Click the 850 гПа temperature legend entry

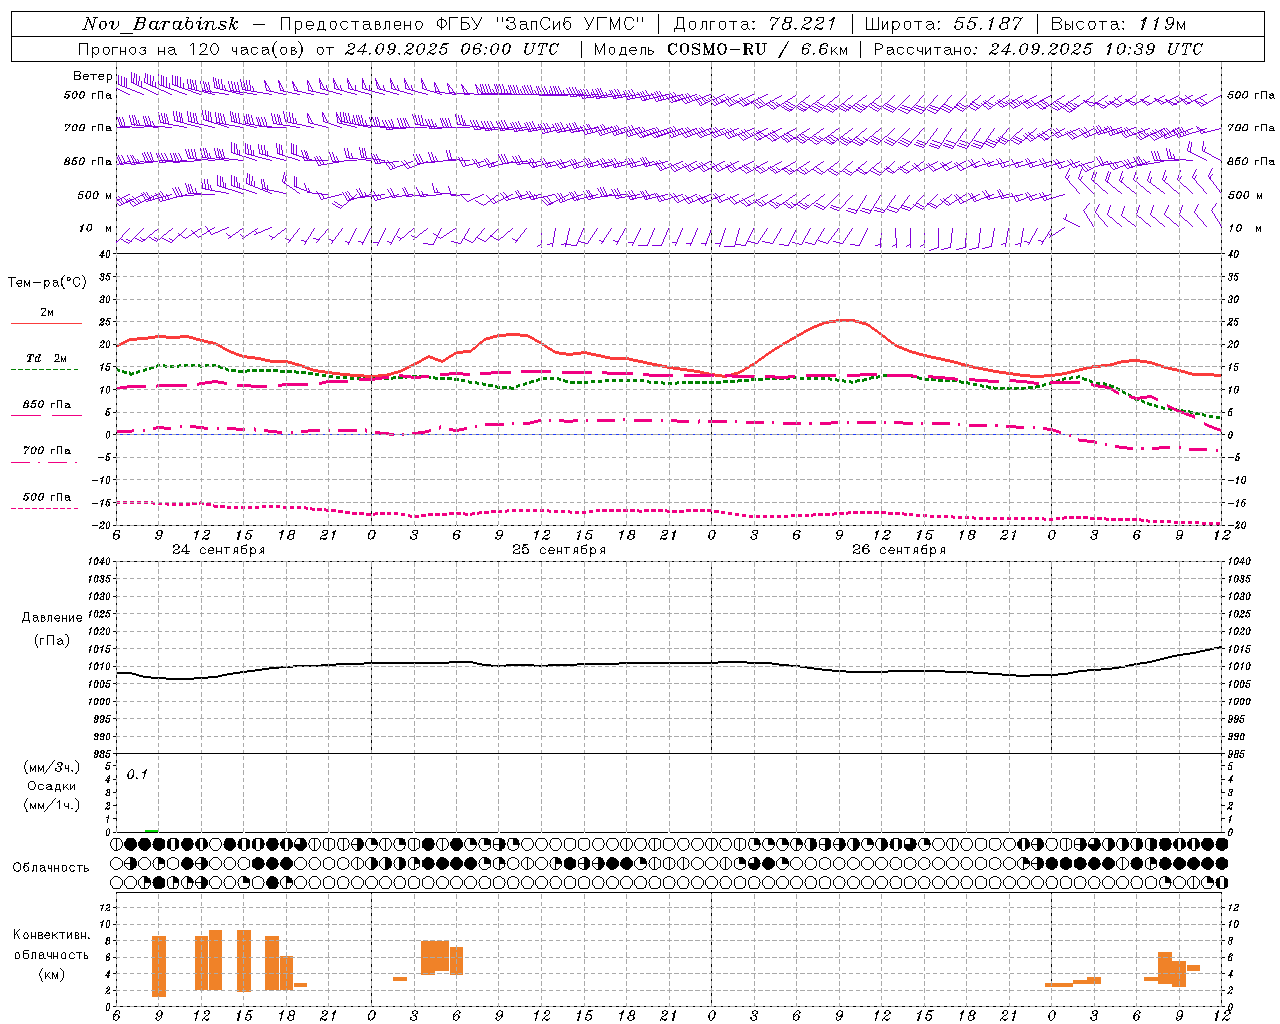pyautogui.click(x=46, y=405)
